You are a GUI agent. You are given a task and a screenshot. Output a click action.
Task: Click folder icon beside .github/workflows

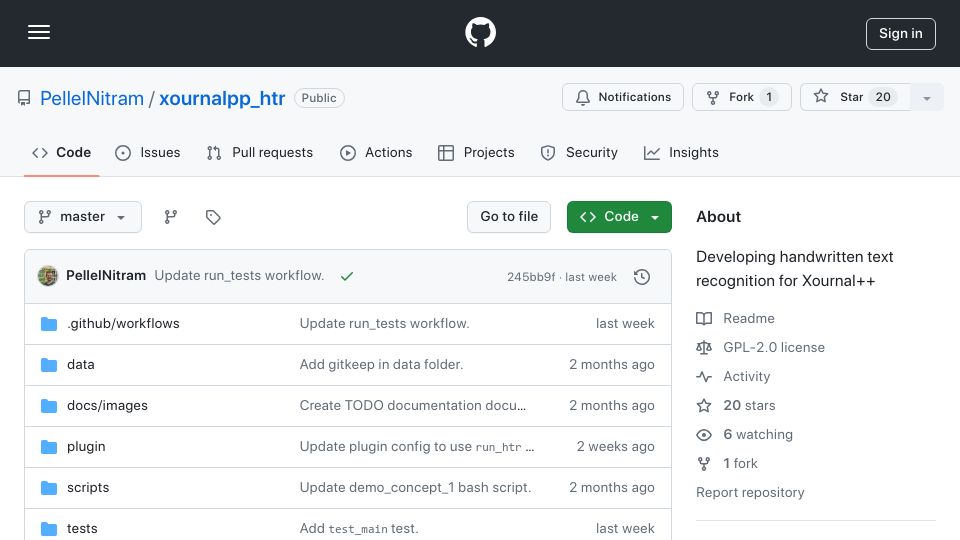click(49, 324)
